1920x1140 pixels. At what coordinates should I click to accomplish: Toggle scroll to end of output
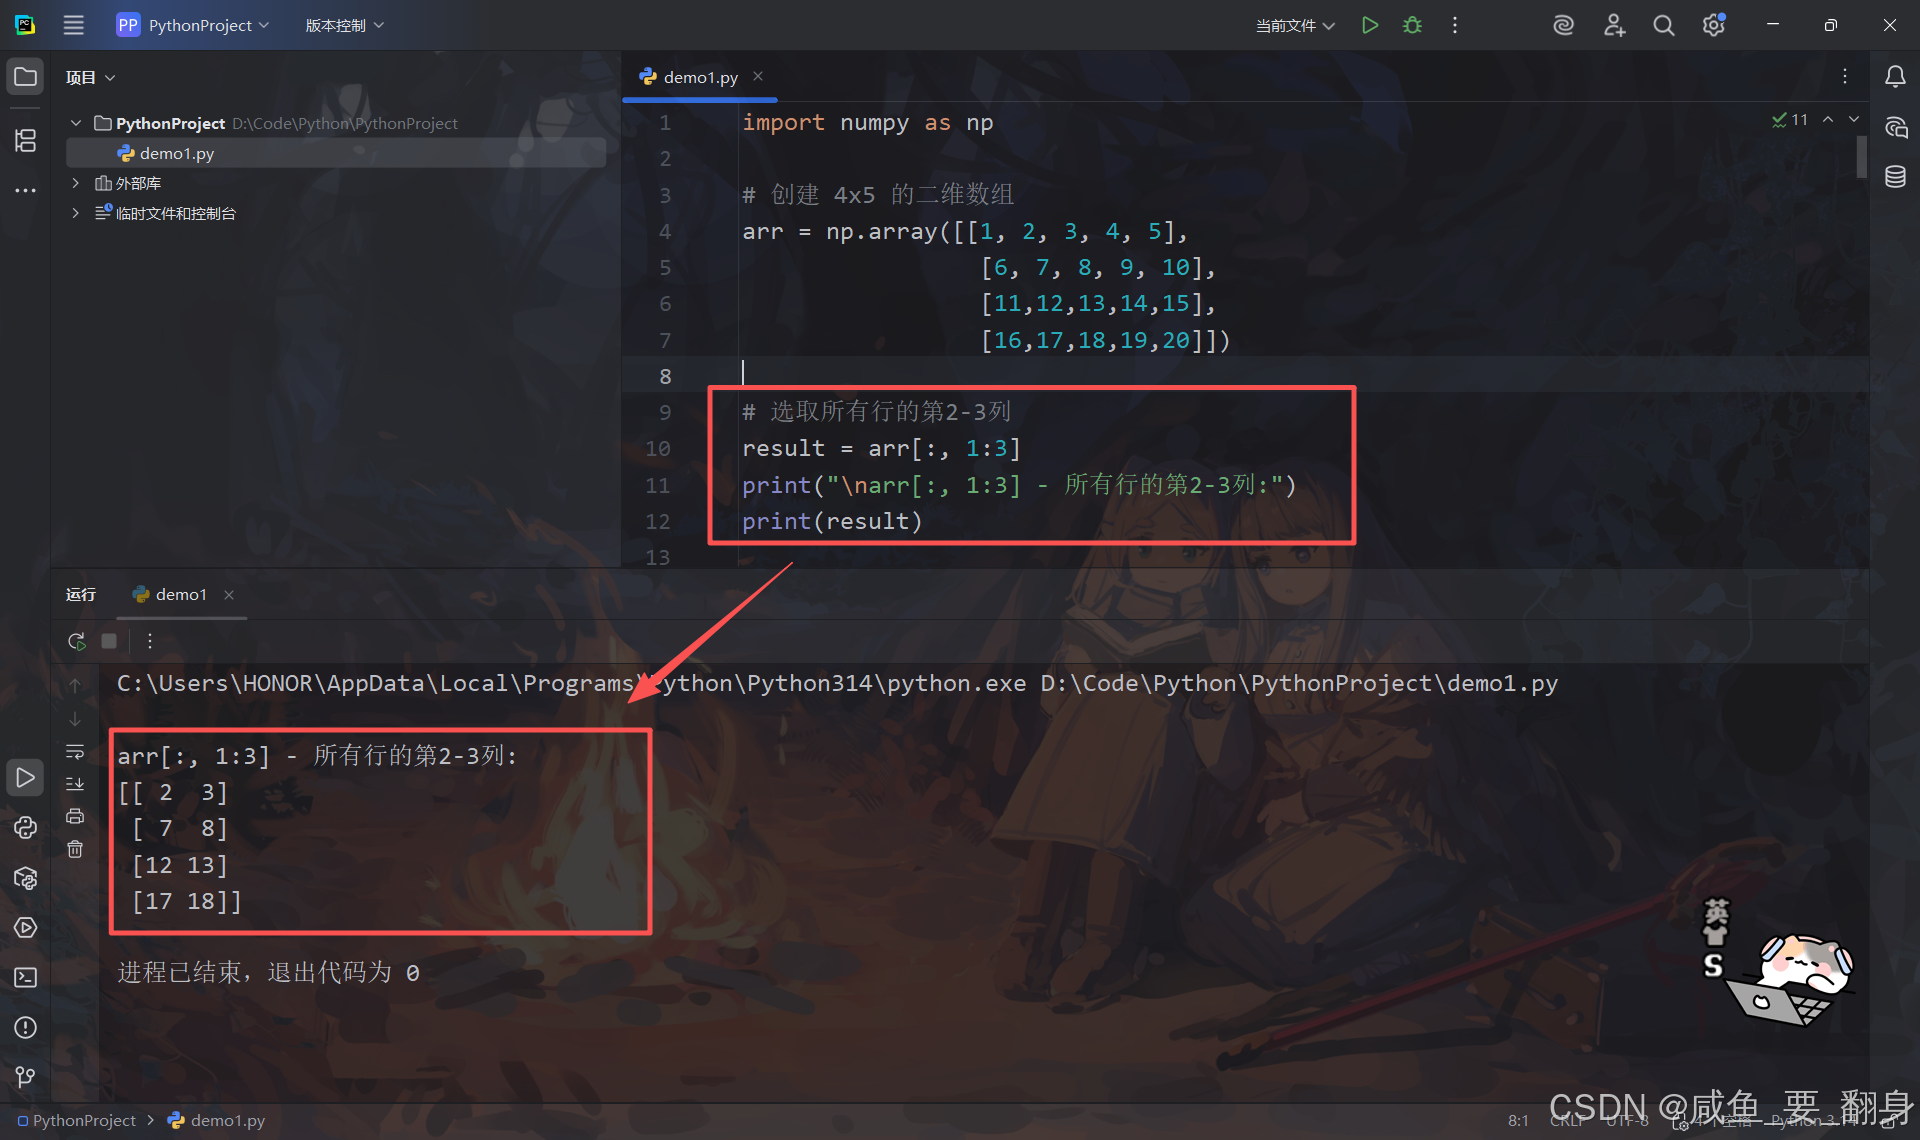pos(75,784)
